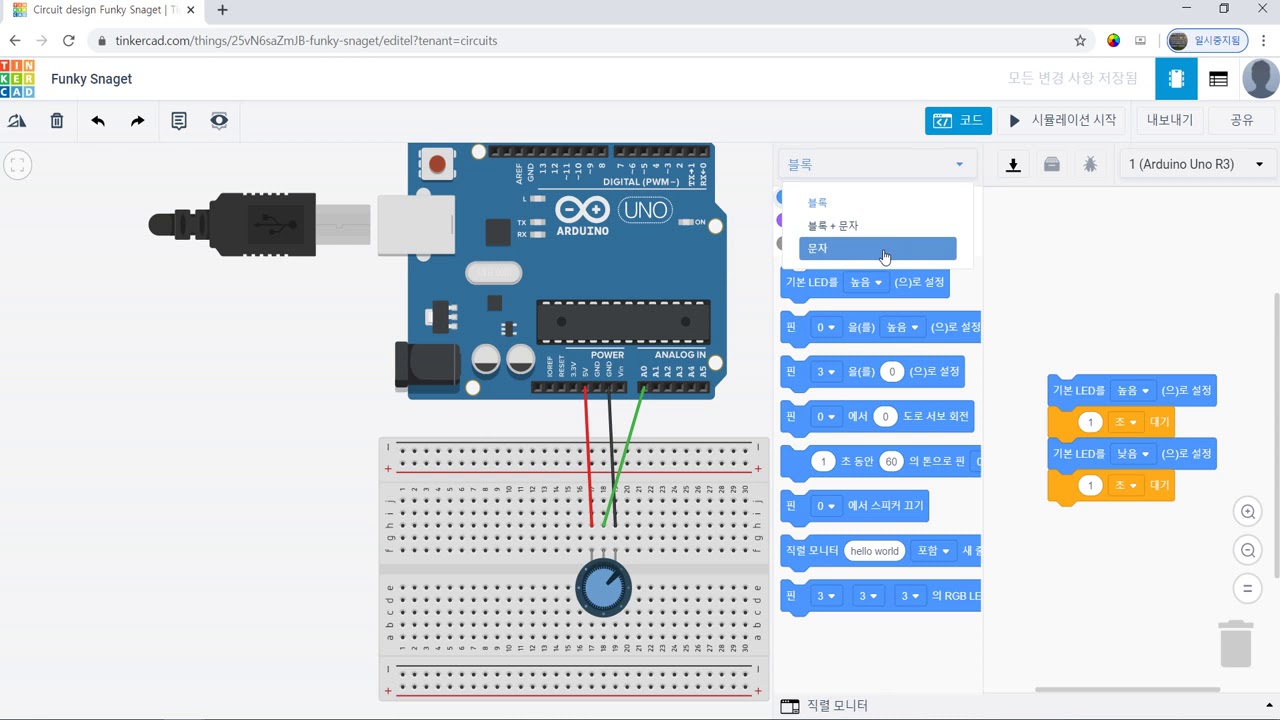This screenshot has width=1280, height=720.
Task: Bookmark this page with star icon
Action: (1080, 41)
